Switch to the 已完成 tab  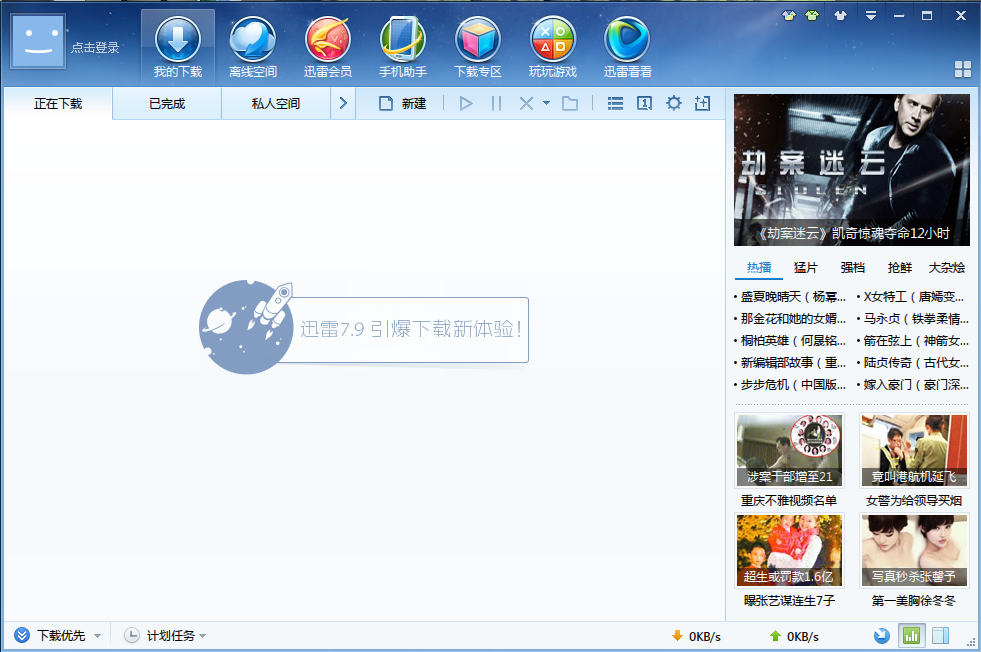point(167,103)
